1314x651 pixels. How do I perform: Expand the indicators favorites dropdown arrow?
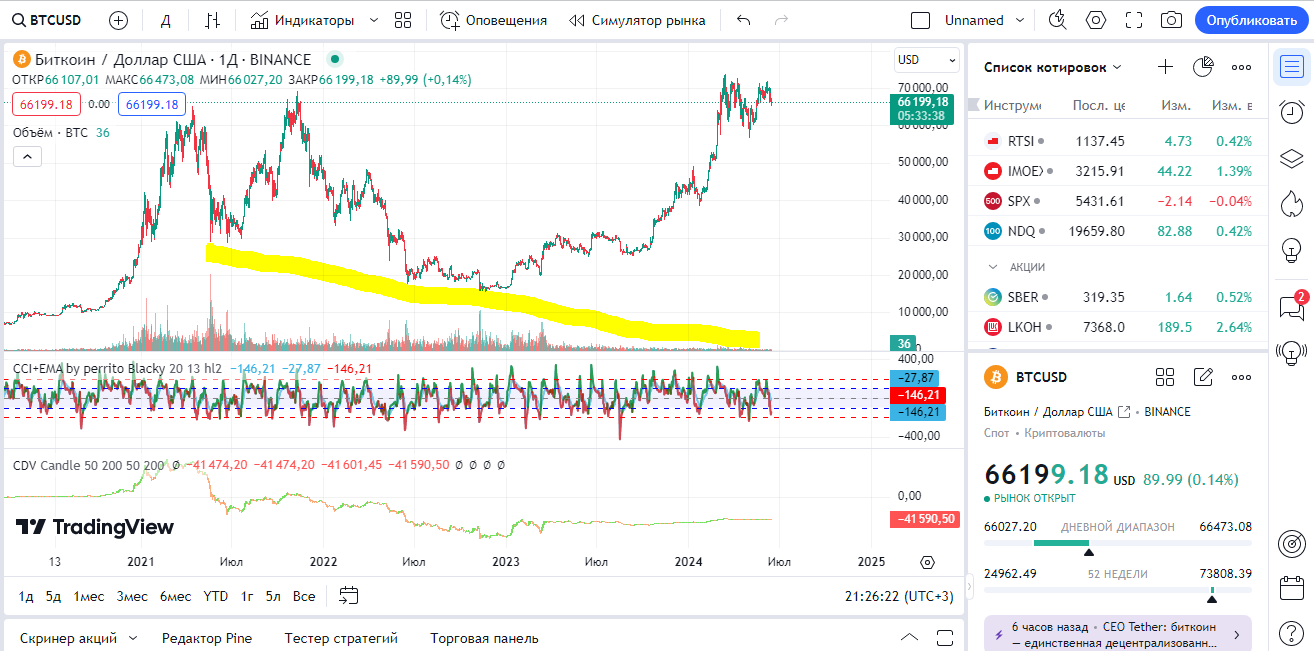point(374,20)
